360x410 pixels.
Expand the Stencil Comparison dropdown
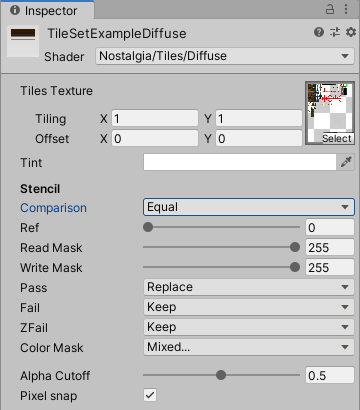point(249,207)
